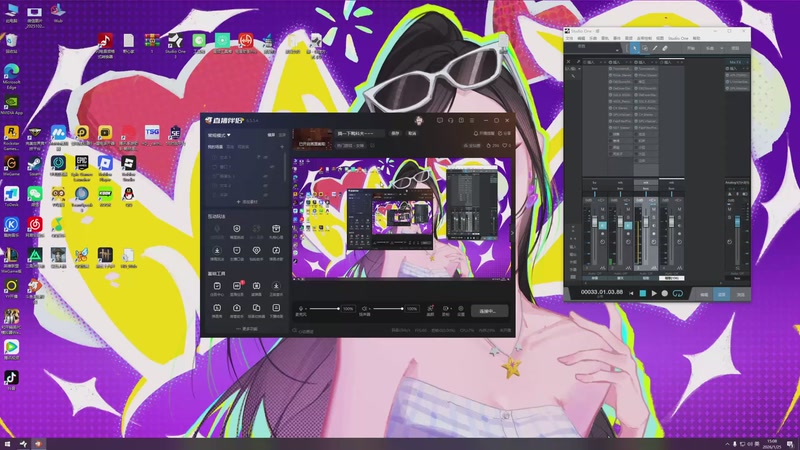Image resolution: width=800 pixels, height=450 pixels.
Task: Toggle Loop in Studio One transport
Action: pos(678,293)
